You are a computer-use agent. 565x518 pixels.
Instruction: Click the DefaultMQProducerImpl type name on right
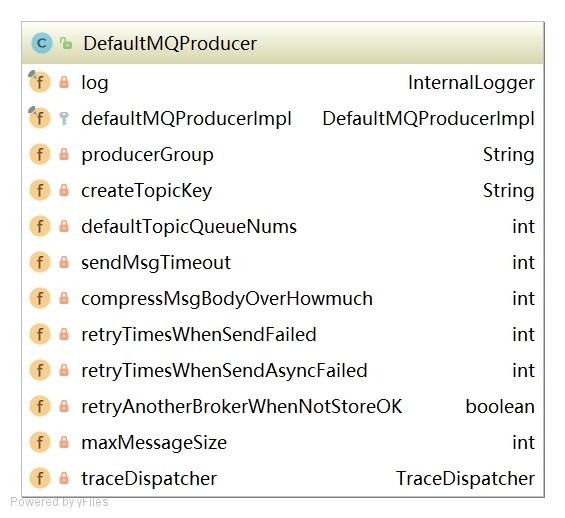(428, 119)
